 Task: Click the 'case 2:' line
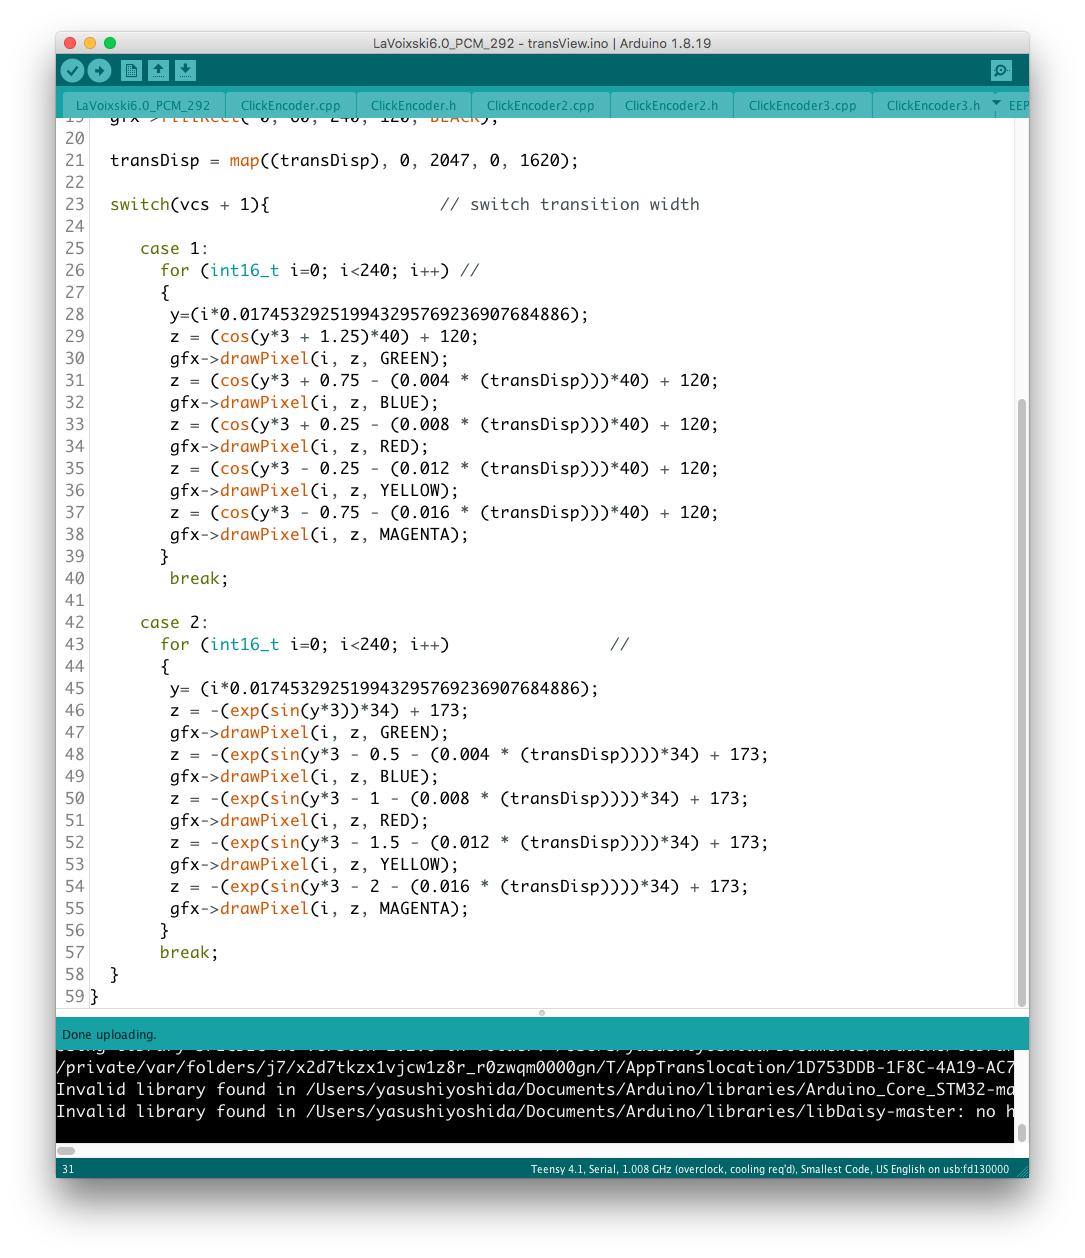(174, 622)
